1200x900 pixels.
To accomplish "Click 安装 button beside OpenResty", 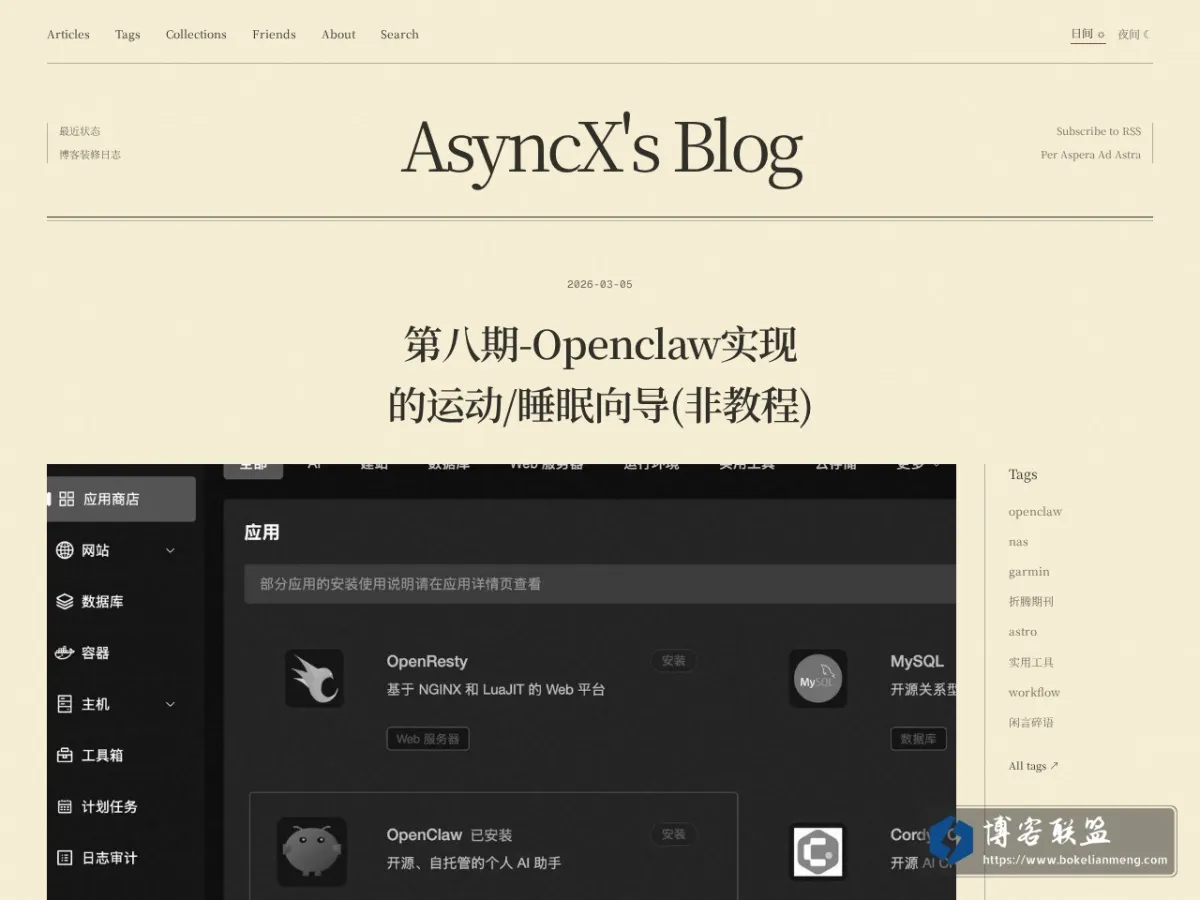I will point(674,661).
